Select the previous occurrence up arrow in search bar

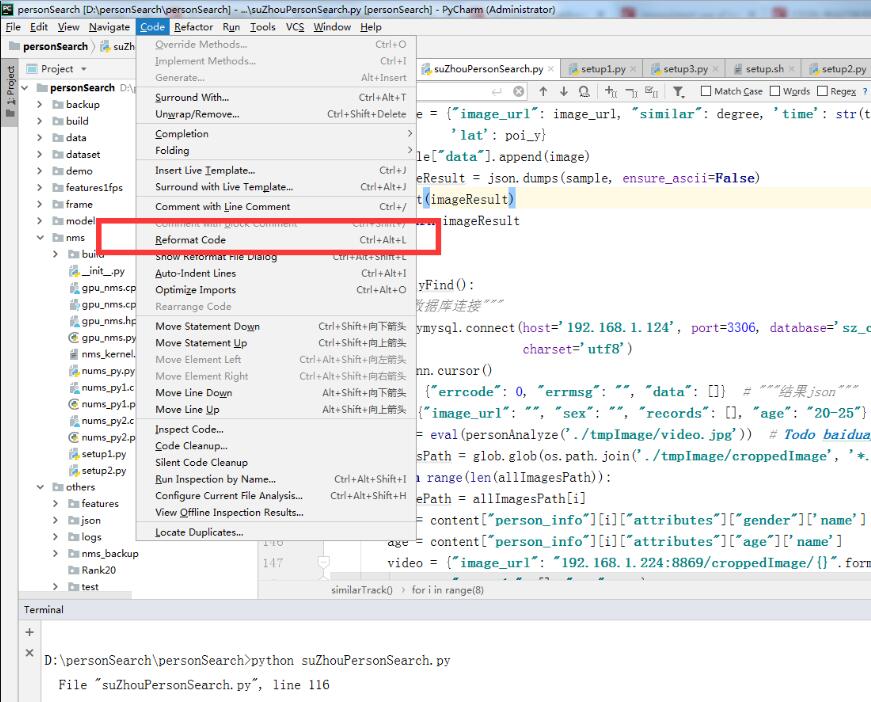pyautogui.click(x=541, y=91)
